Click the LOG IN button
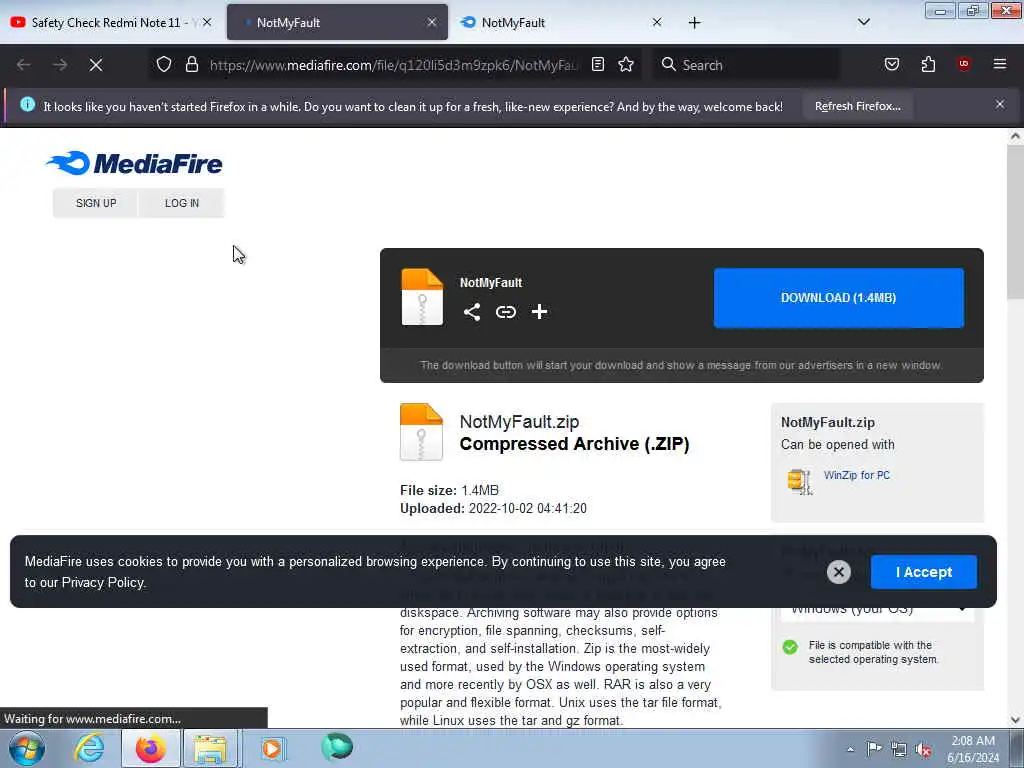Image resolution: width=1024 pixels, height=768 pixels. pos(182,203)
